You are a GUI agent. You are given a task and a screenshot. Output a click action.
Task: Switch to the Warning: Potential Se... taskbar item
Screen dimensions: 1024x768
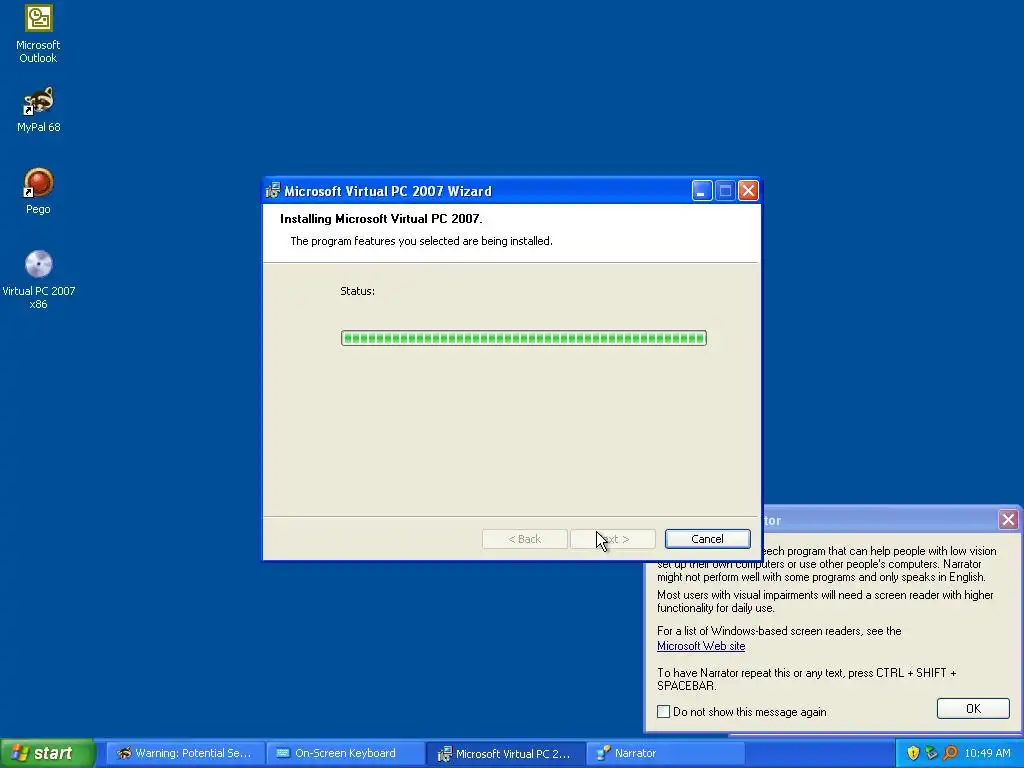tap(185, 753)
